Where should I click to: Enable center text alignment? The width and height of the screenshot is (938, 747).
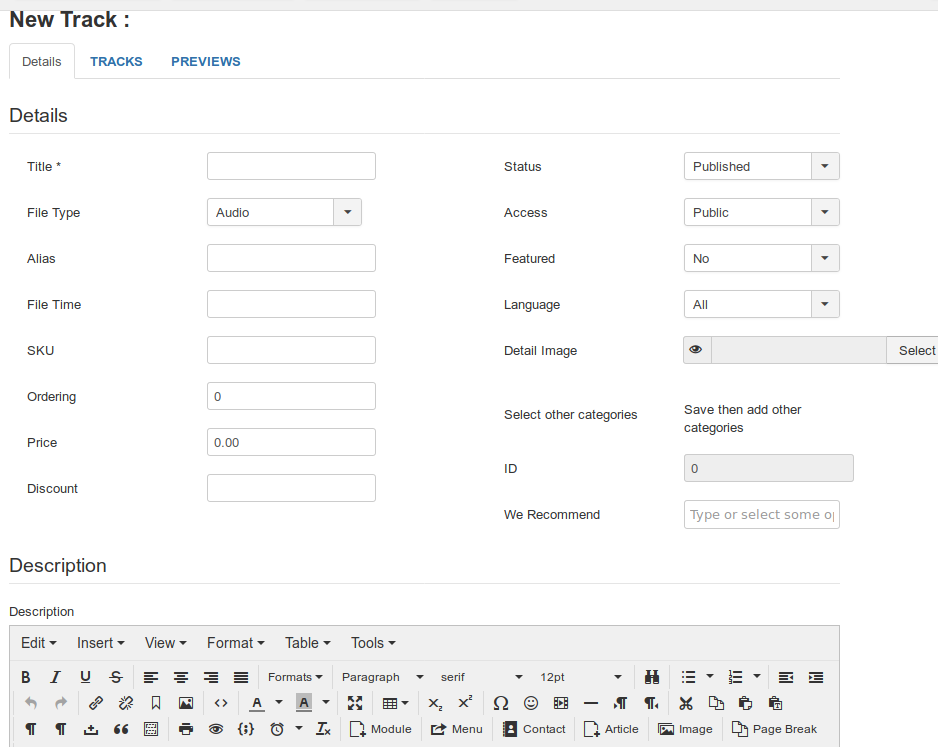(180, 677)
